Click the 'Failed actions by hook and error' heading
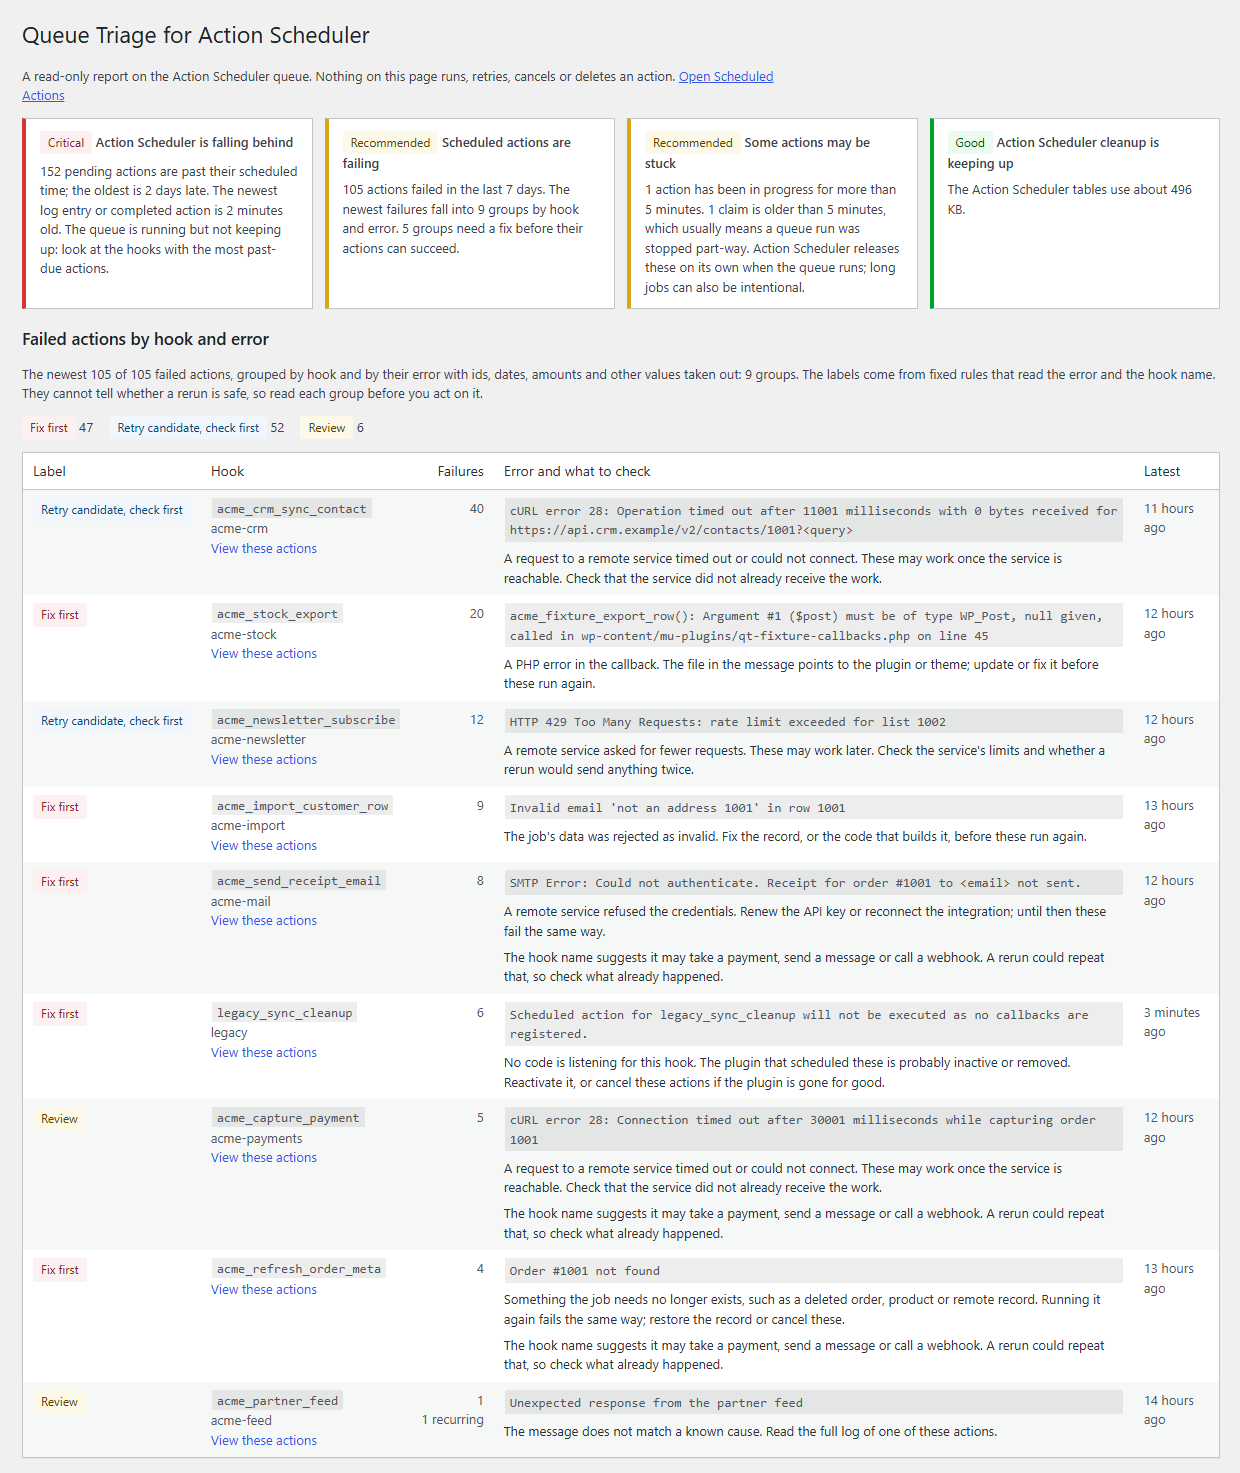This screenshot has width=1240, height=1473. (146, 340)
